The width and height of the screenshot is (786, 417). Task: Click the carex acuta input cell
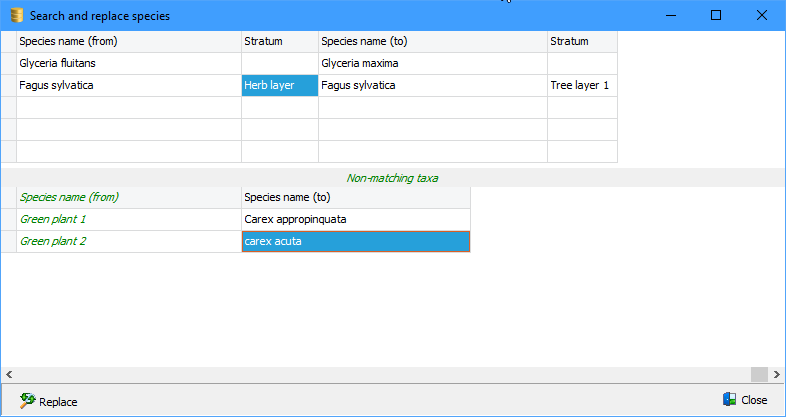pyautogui.click(x=355, y=242)
